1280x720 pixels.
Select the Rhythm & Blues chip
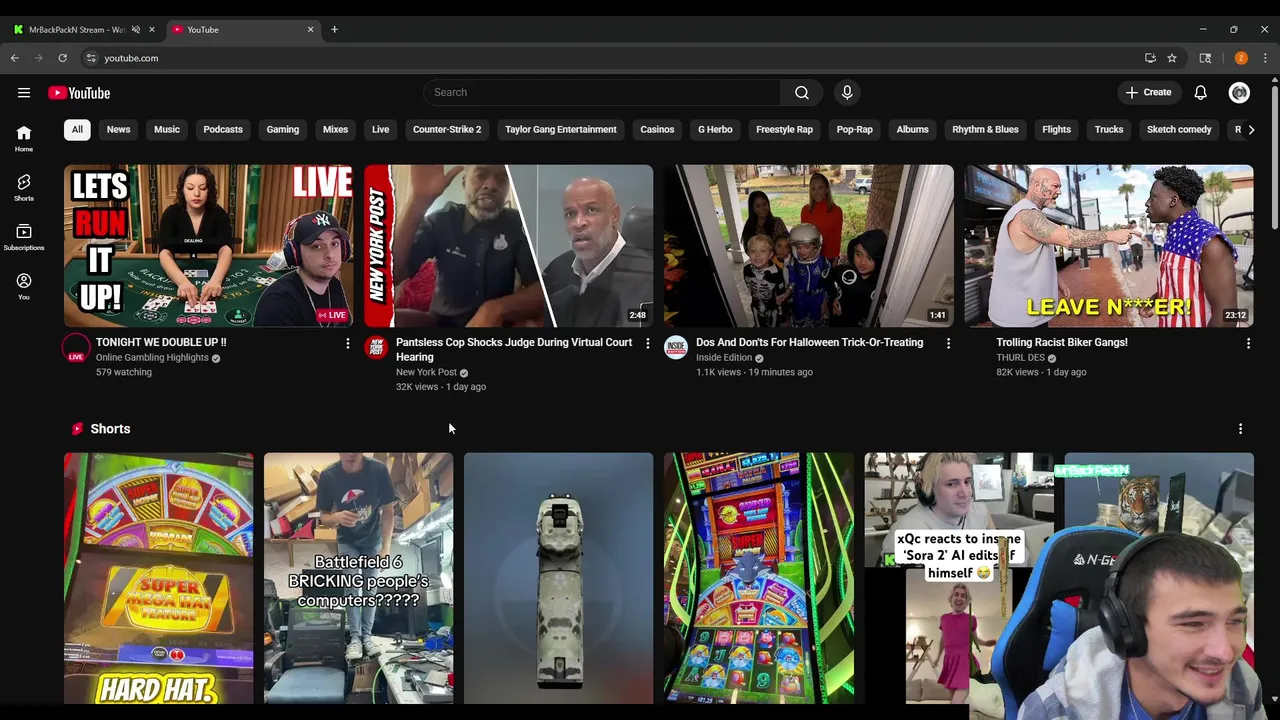point(985,129)
